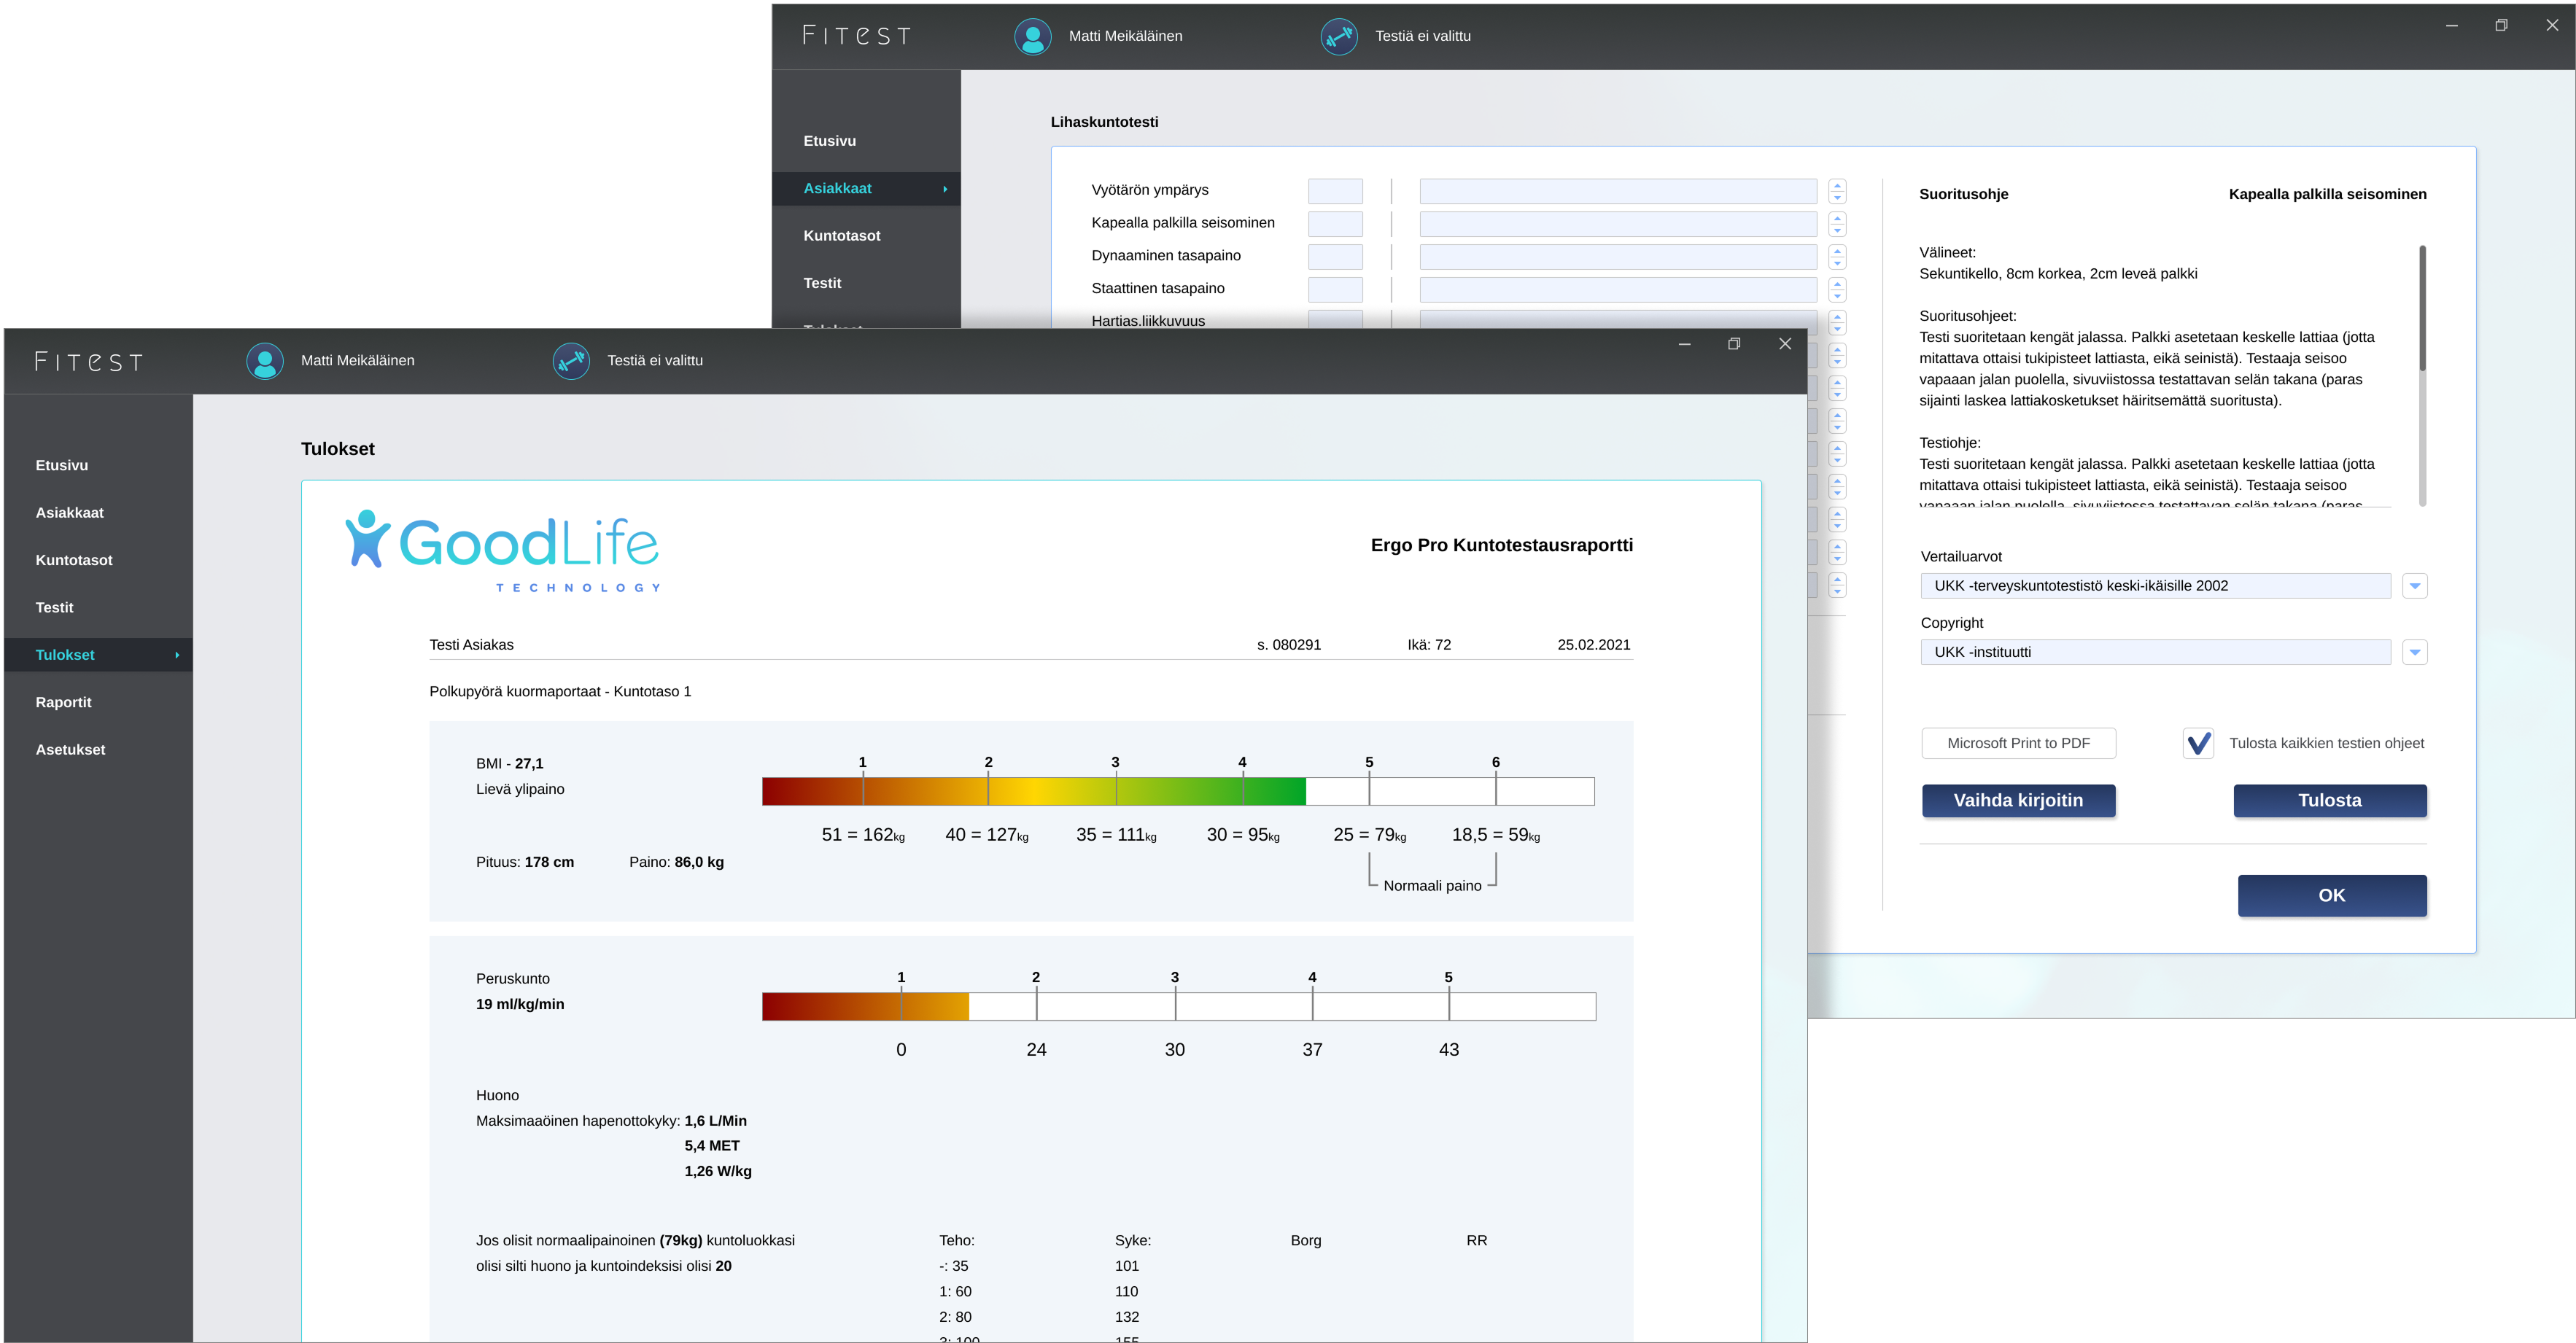The height and width of the screenshot is (1343, 2576).
Task: Open Testit in front window sidebar
Action: [55, 608]
